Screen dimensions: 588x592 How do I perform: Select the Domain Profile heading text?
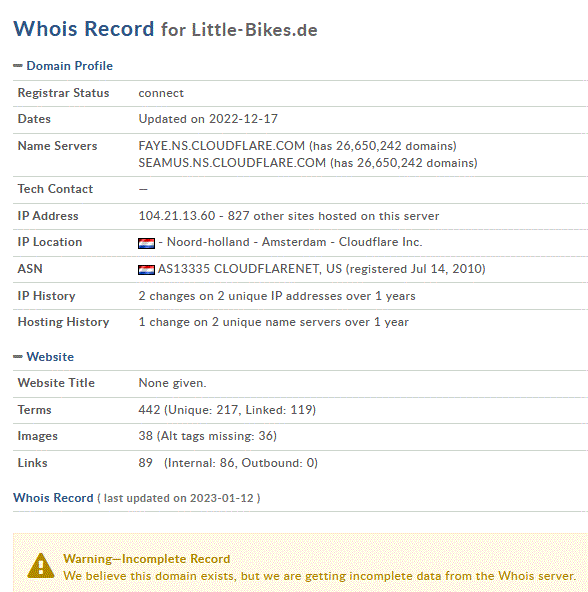pyautogui.click(x=69, y=66)
